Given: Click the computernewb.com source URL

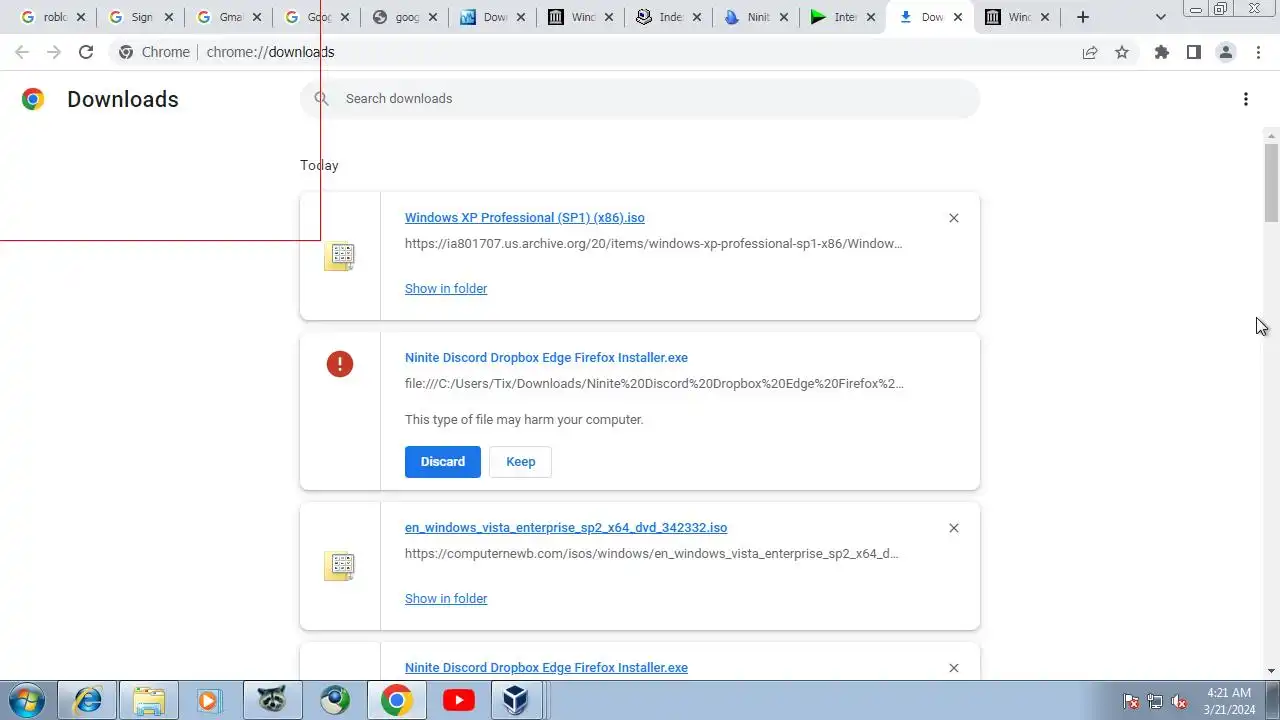Looking at the screenshot, I should pyautogui.click(x=651, y=553).
